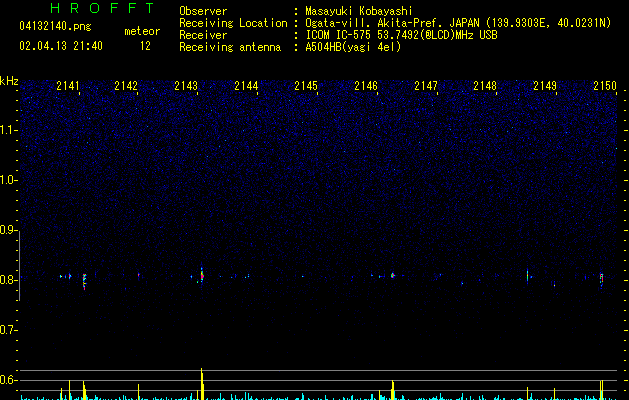Click the kHz axis unit label
Screen dimensions: 629x400
point(9,81)
